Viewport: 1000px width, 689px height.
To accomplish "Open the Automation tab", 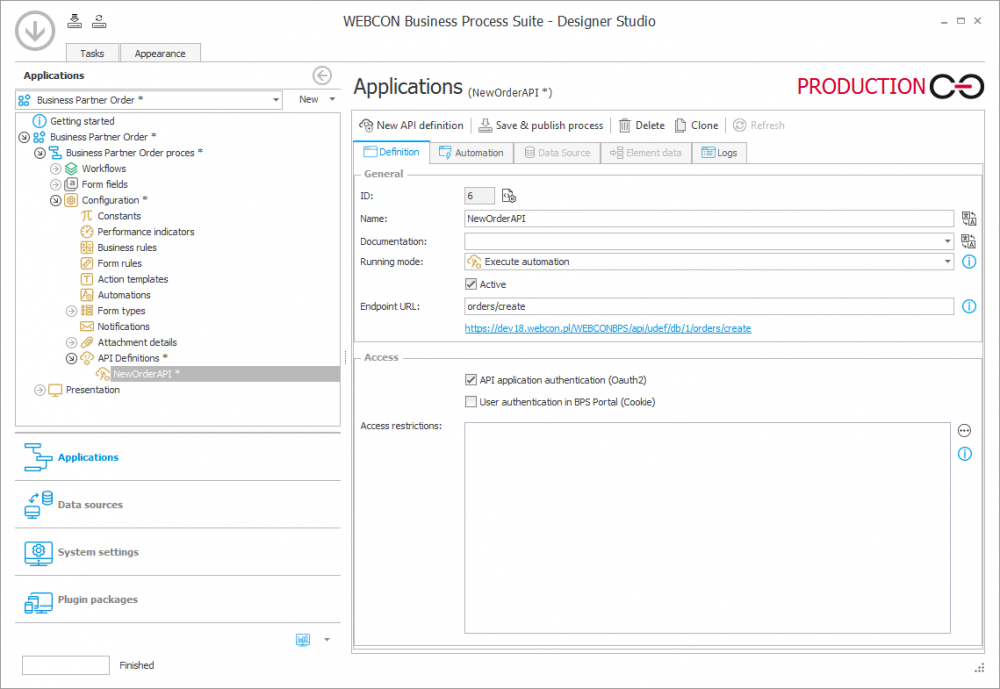I will point(471,152).
